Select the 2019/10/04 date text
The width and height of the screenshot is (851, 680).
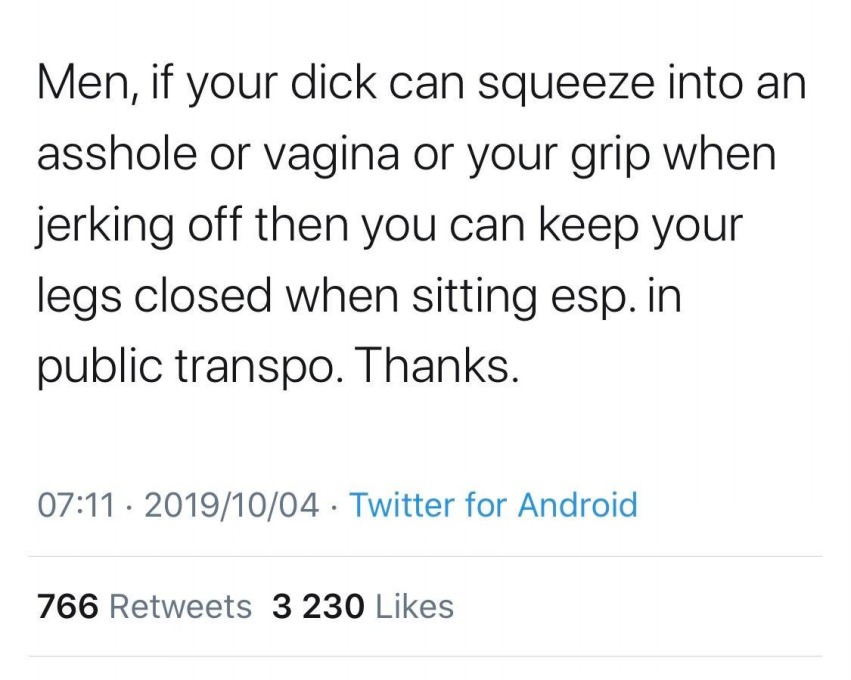232,505
